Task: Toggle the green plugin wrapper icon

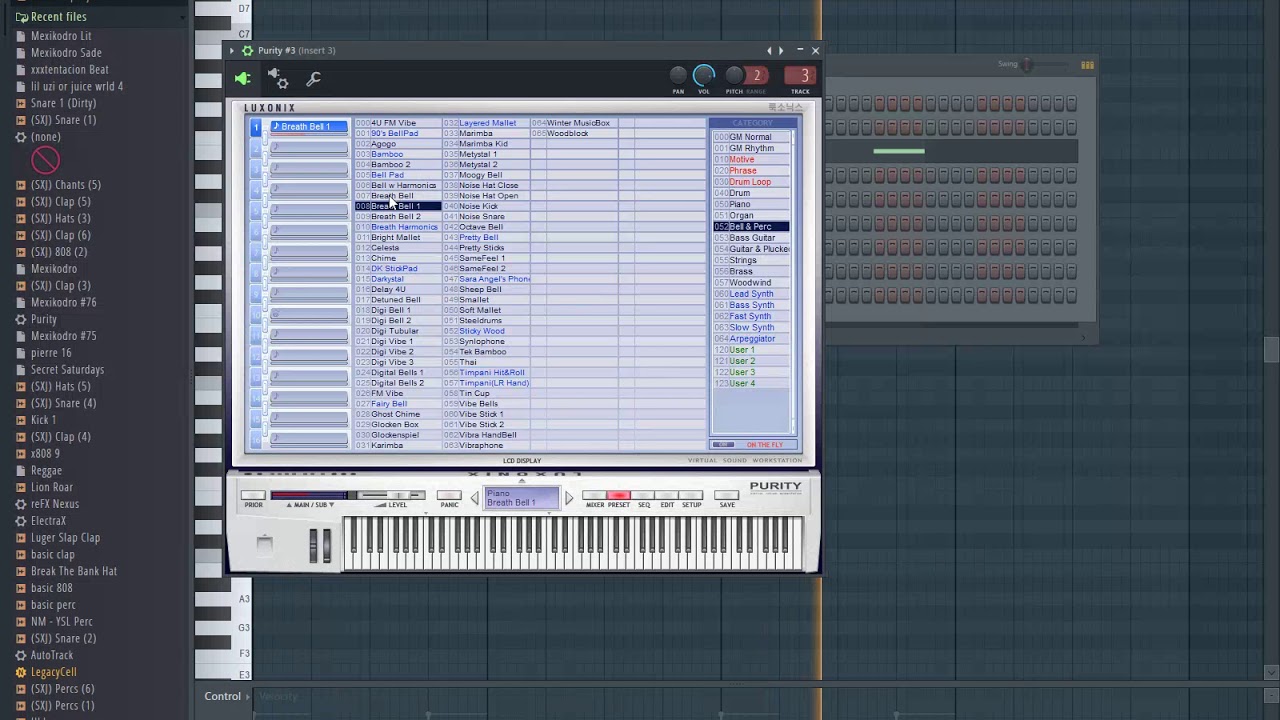Action: point(242,79)
